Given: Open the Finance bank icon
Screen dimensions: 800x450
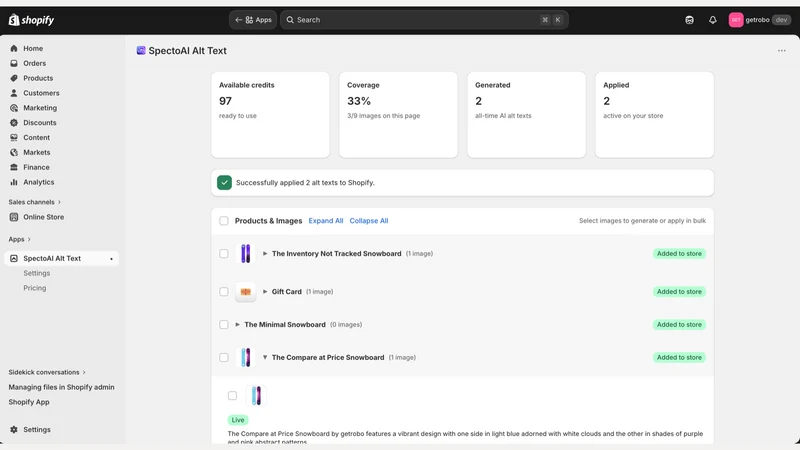Looking at the screenshot, I should (x=14, y=167).
